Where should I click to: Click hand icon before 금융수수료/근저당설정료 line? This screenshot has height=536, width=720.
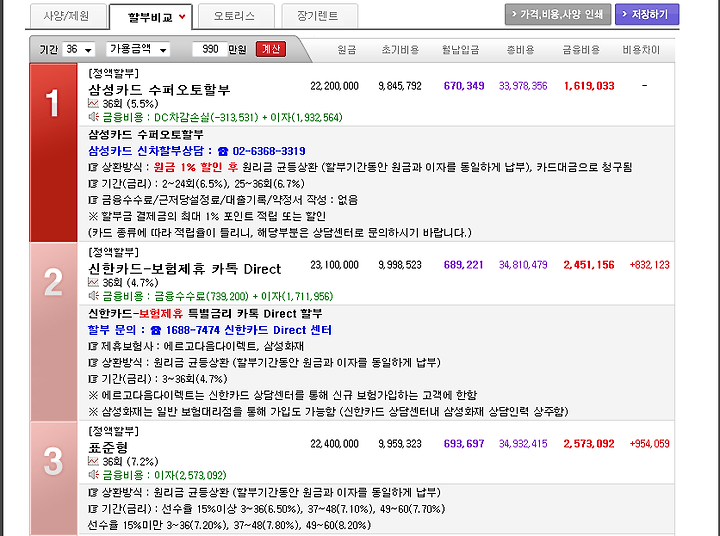pyautogui.click(x=93, y=200)
